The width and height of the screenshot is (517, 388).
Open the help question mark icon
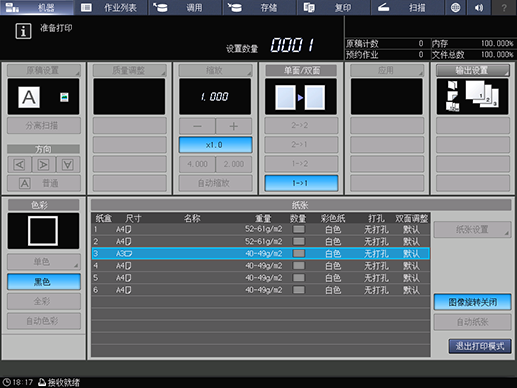tap(504, 7)
